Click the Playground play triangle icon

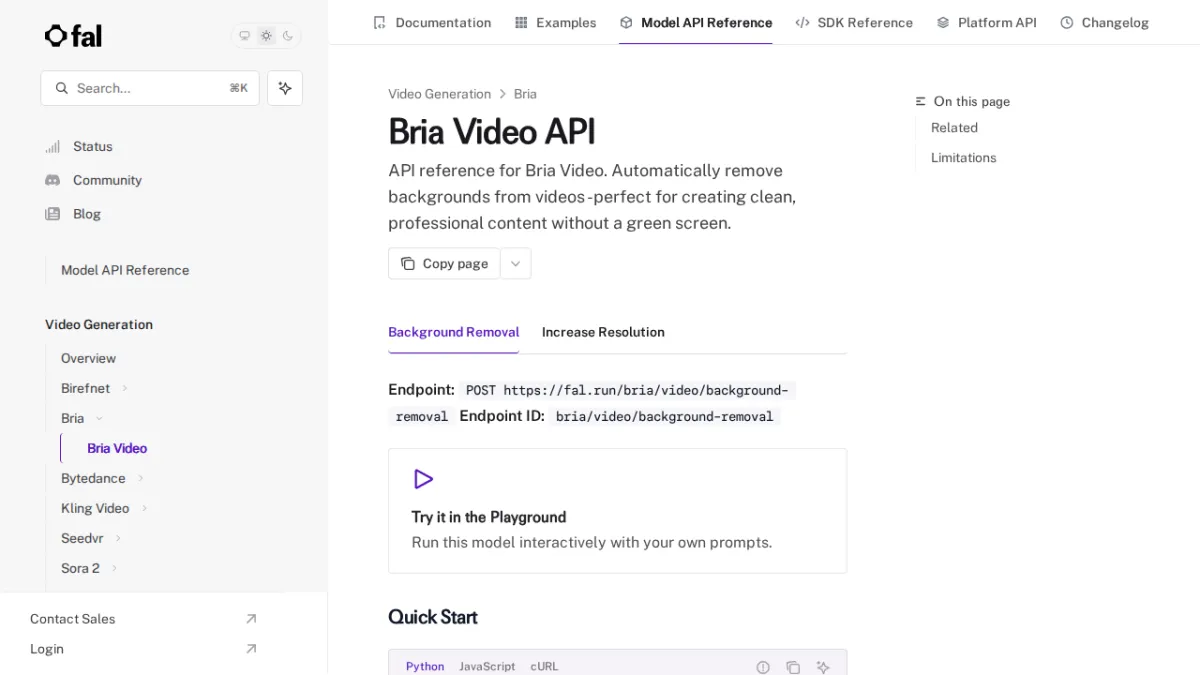click(x=423, y=479)
